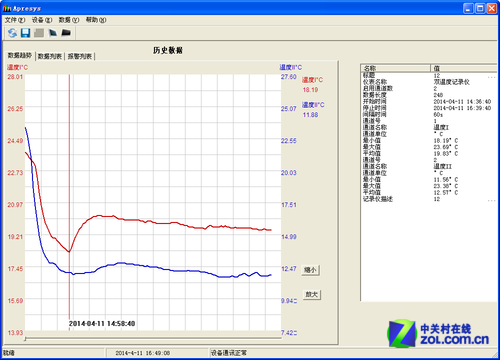Select the 仪表名称 row in property list

(429, 82)
